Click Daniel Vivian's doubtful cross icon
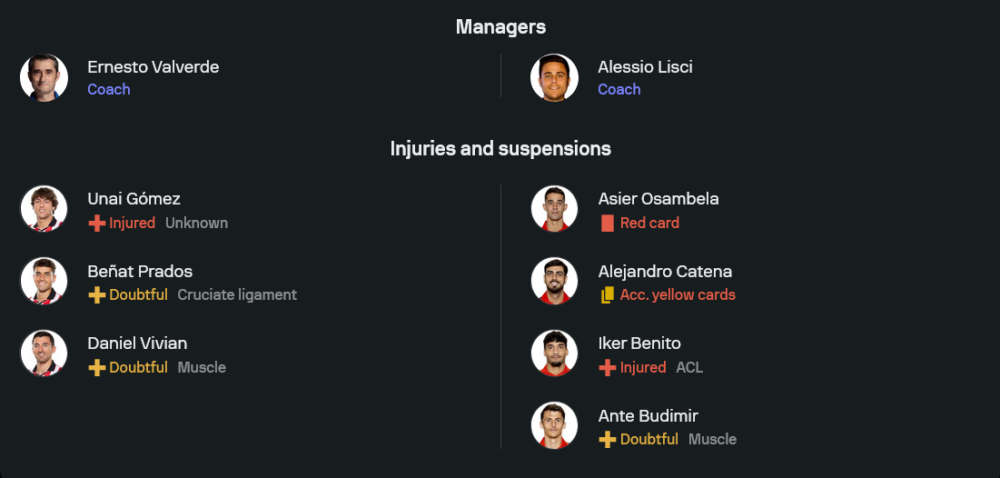The image size is (1000, 478). point(97,367)
